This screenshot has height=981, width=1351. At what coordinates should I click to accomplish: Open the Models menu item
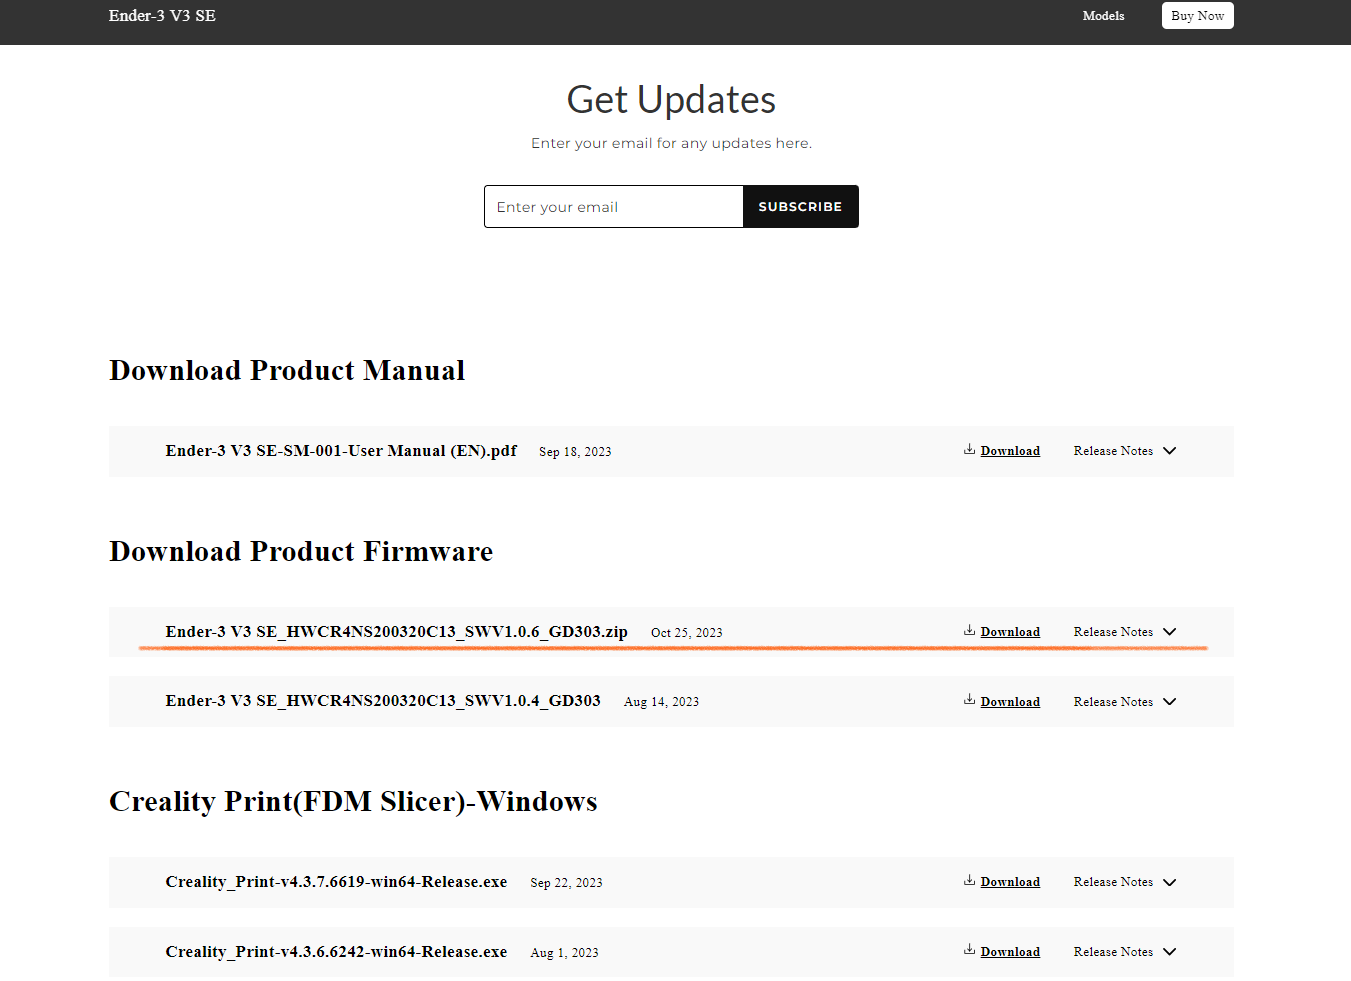pos(1103,16)
